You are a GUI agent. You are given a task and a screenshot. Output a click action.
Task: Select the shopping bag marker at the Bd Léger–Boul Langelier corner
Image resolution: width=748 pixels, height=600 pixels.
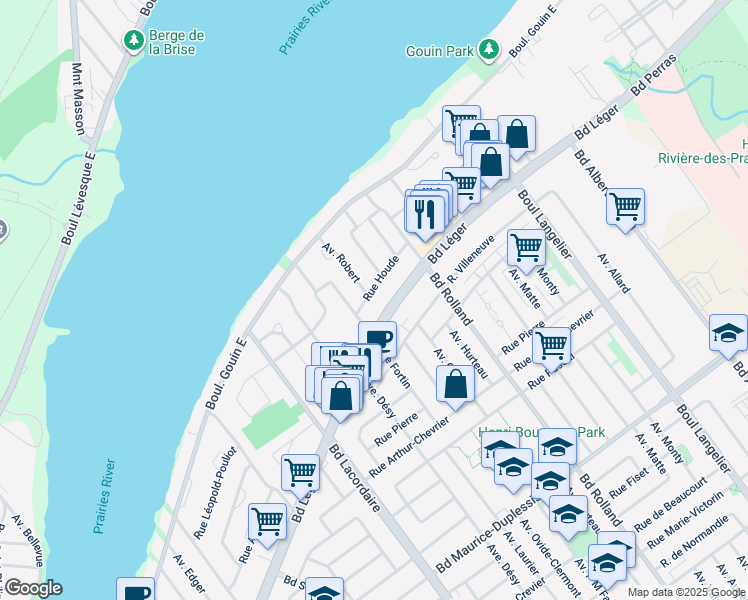(517, 134)
